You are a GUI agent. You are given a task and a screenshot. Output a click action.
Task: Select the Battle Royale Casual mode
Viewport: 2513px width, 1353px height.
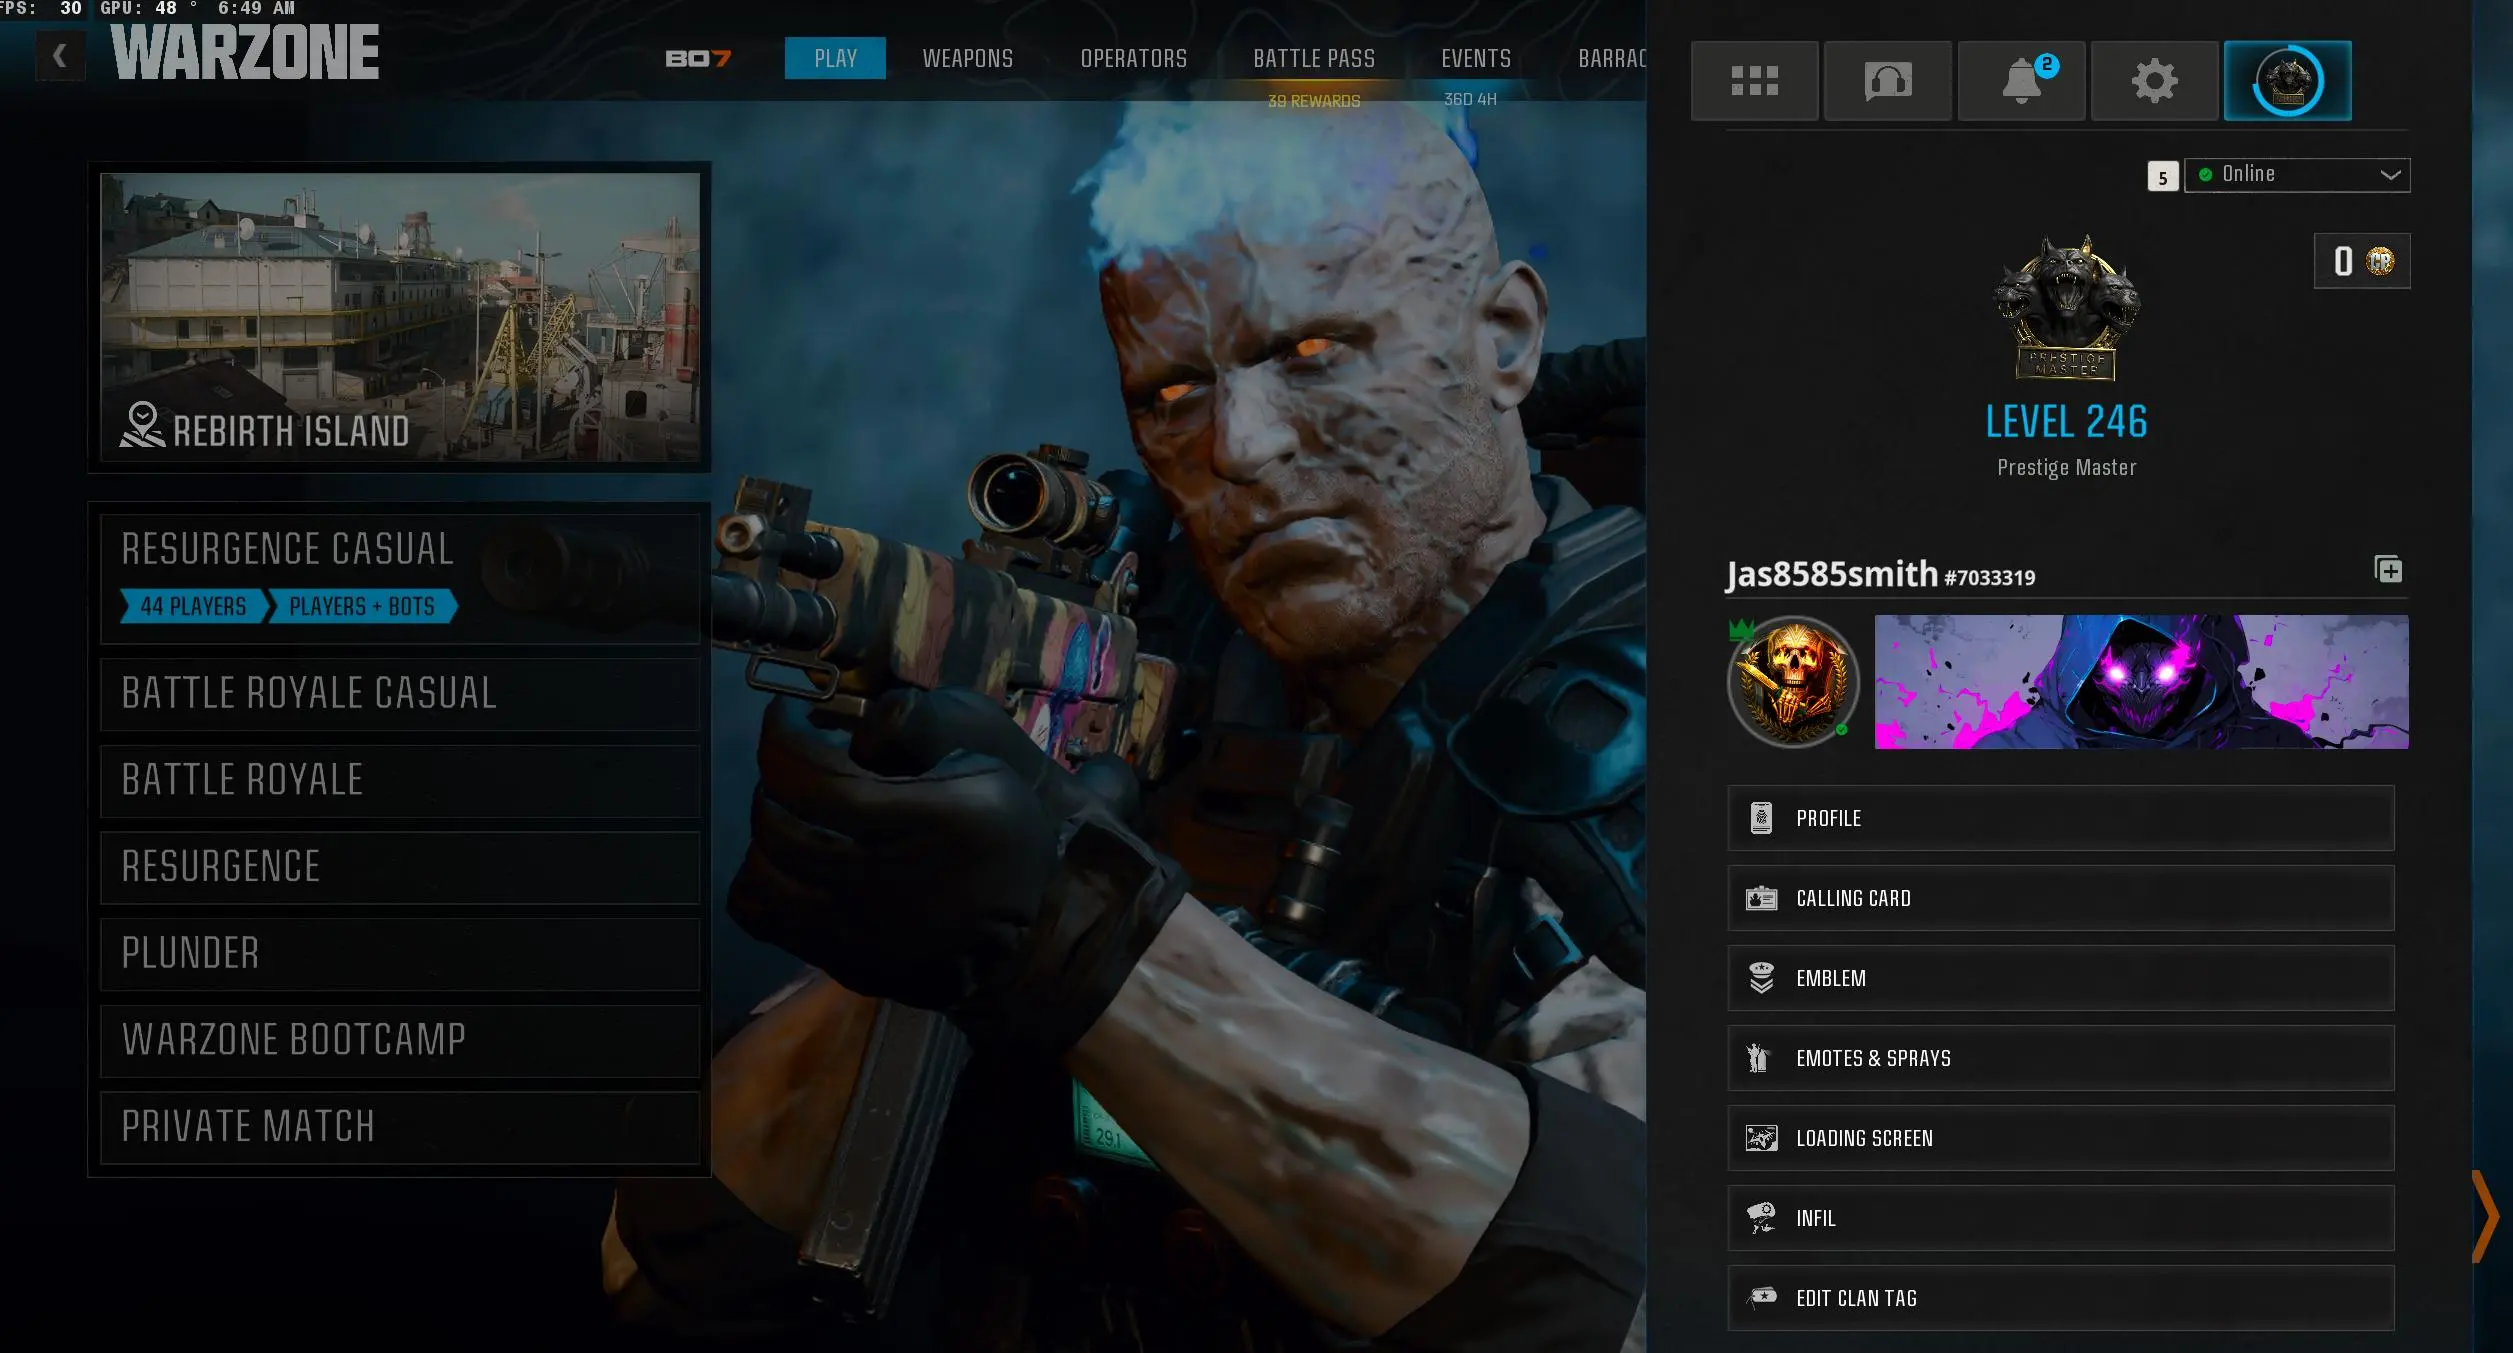pos(400,693)
